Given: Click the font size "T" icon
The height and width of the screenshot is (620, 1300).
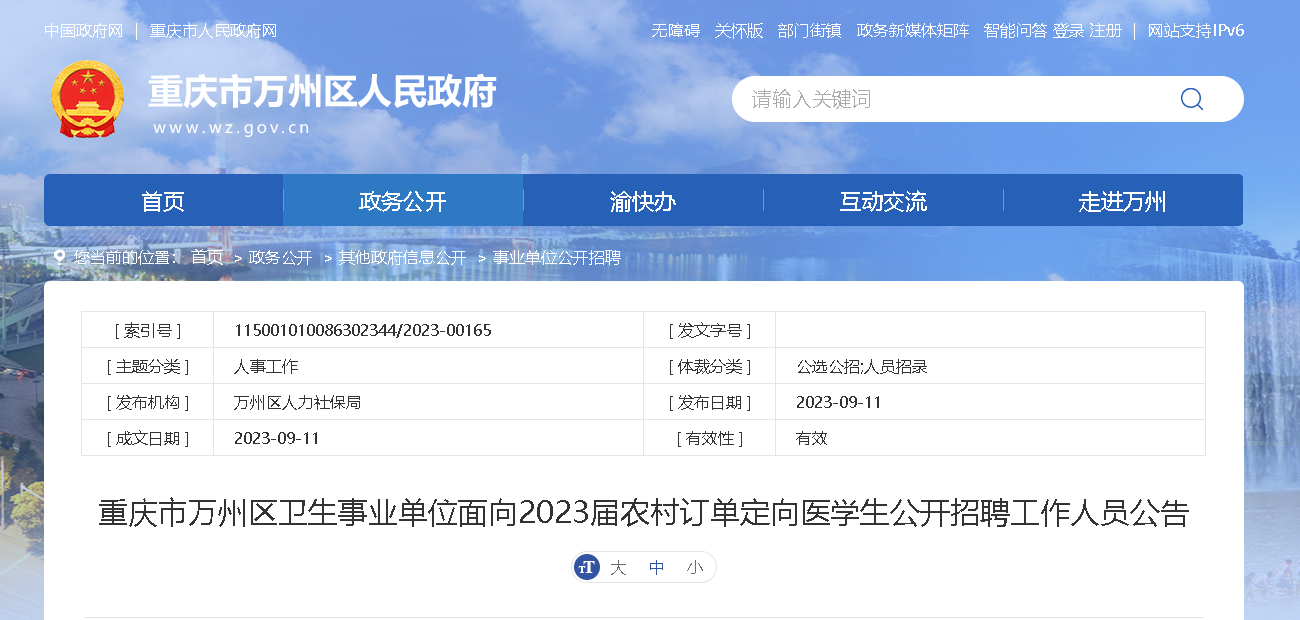Looking at the screenshot, I should point(587,567).
